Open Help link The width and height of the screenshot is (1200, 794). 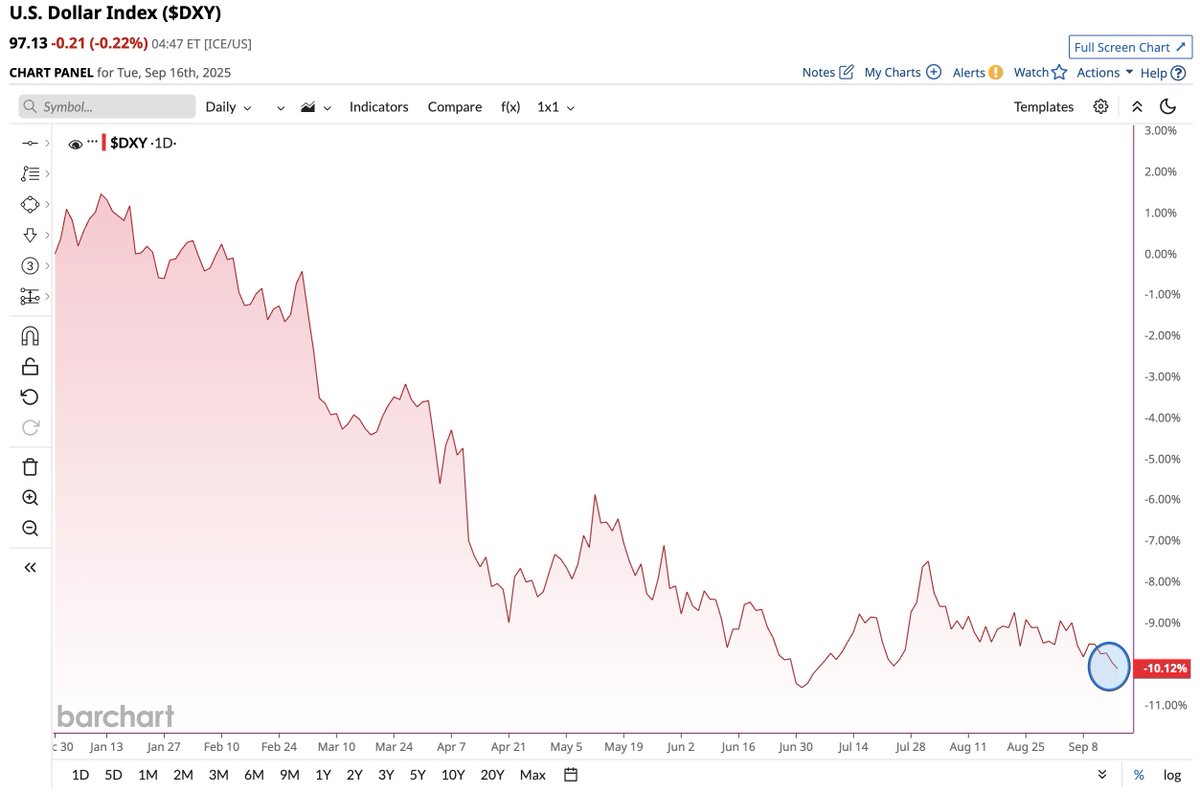[x=1154, y=72]
